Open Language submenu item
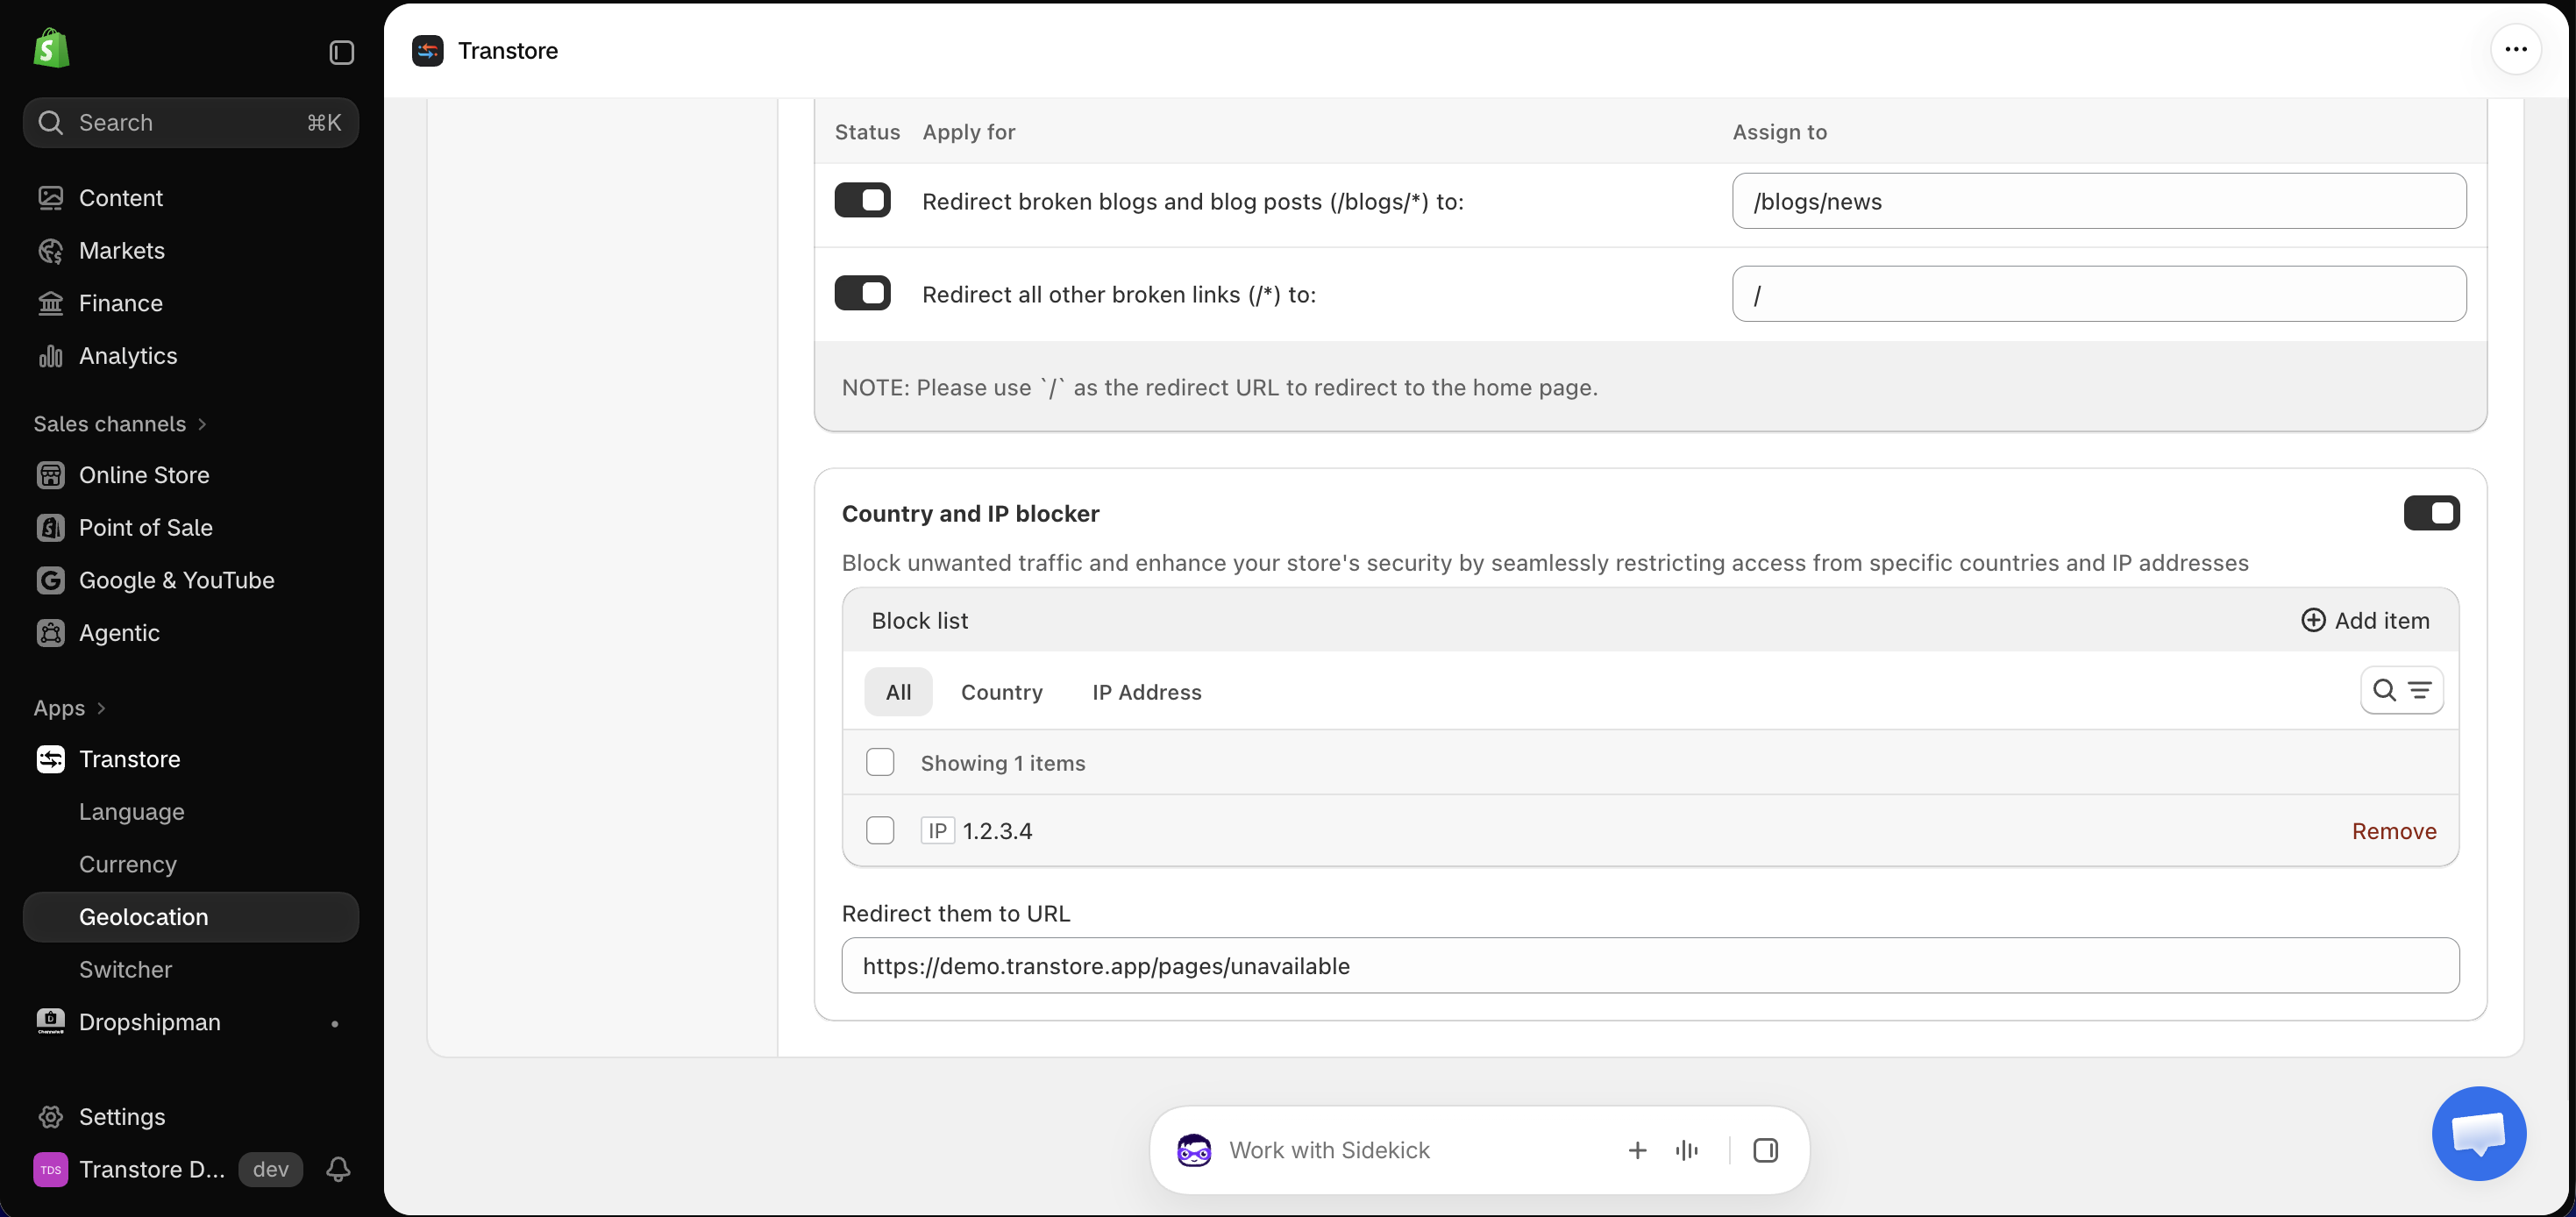The height and width of the screenshot is (1217, 2576). point(191,812)
